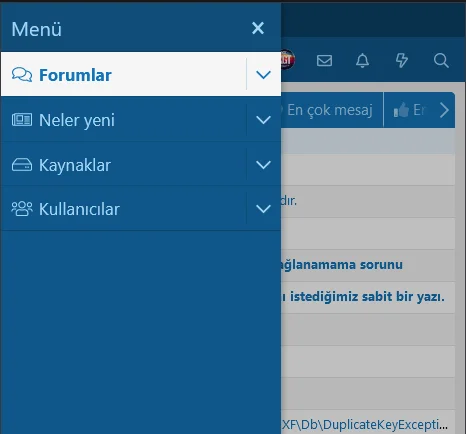The height and width of the screenshot is (434, 466).
Task: Open the bell notifications icon
Action: [363, 61]
